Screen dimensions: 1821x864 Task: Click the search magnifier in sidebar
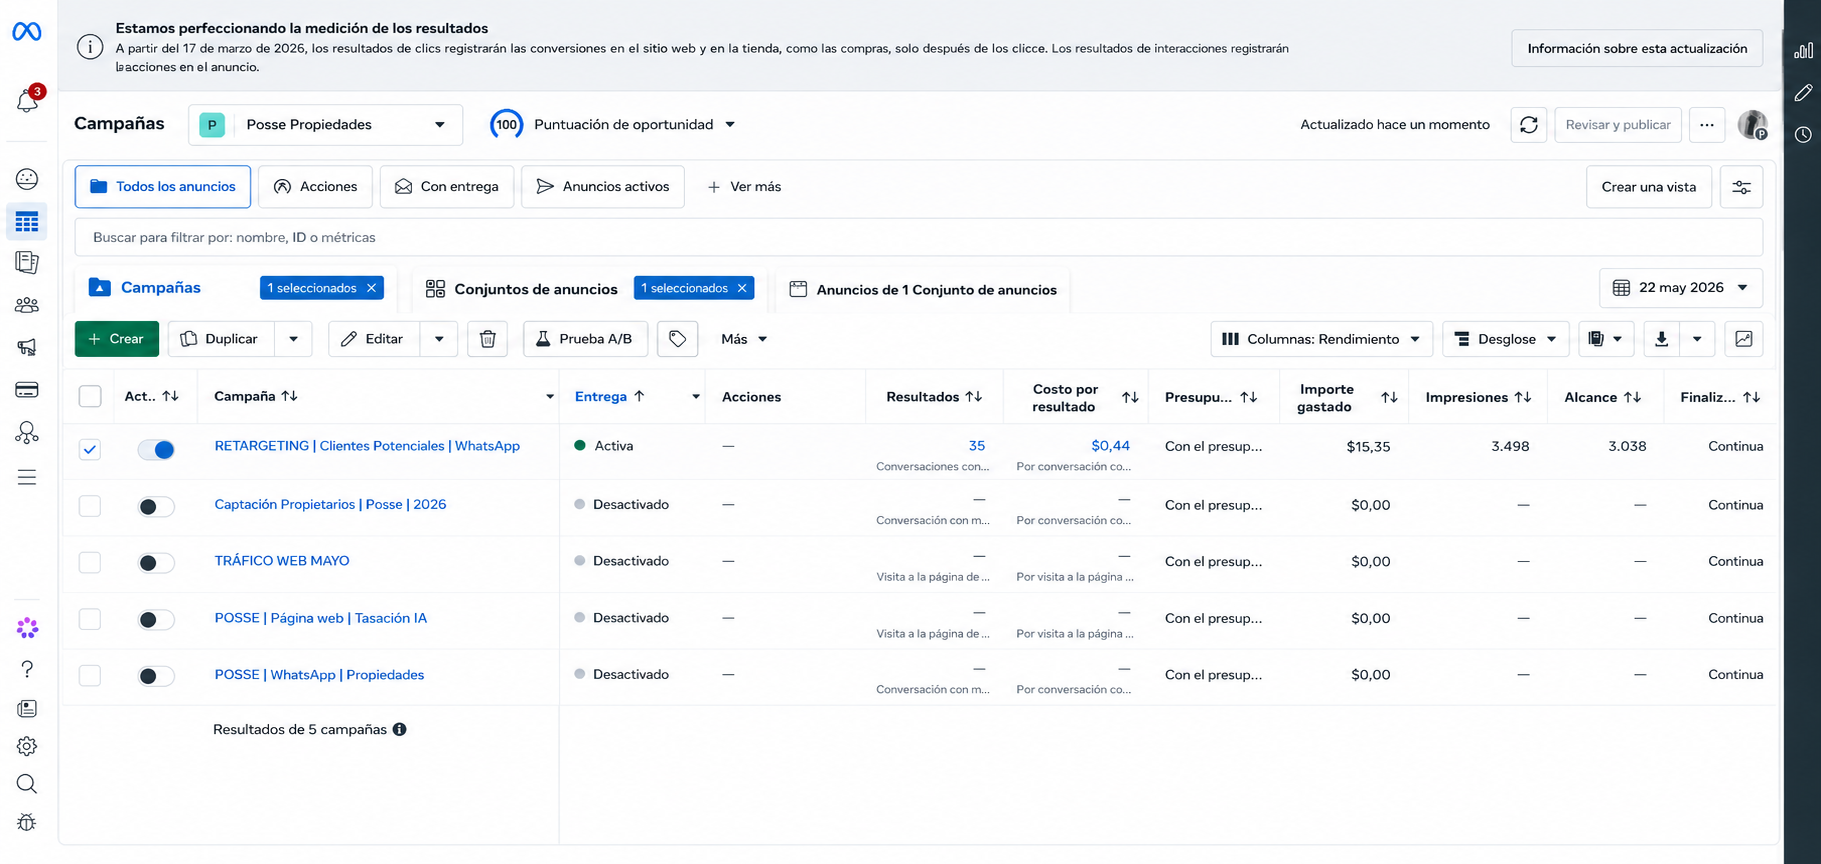click(27, 784)
